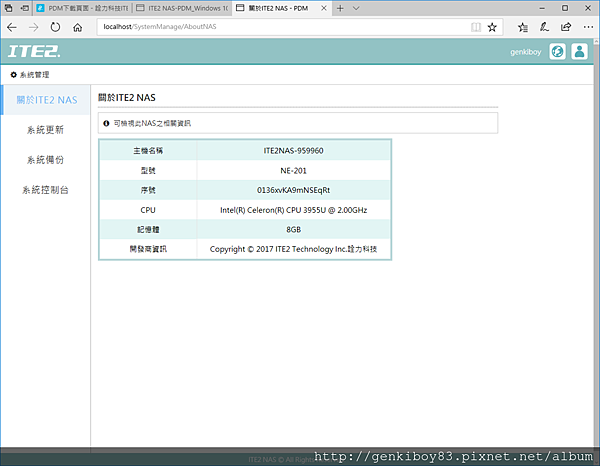Click hostname value ITE2NAS-959960
The width and height of the screenshot is (600, 466).
tap(293, 151)
